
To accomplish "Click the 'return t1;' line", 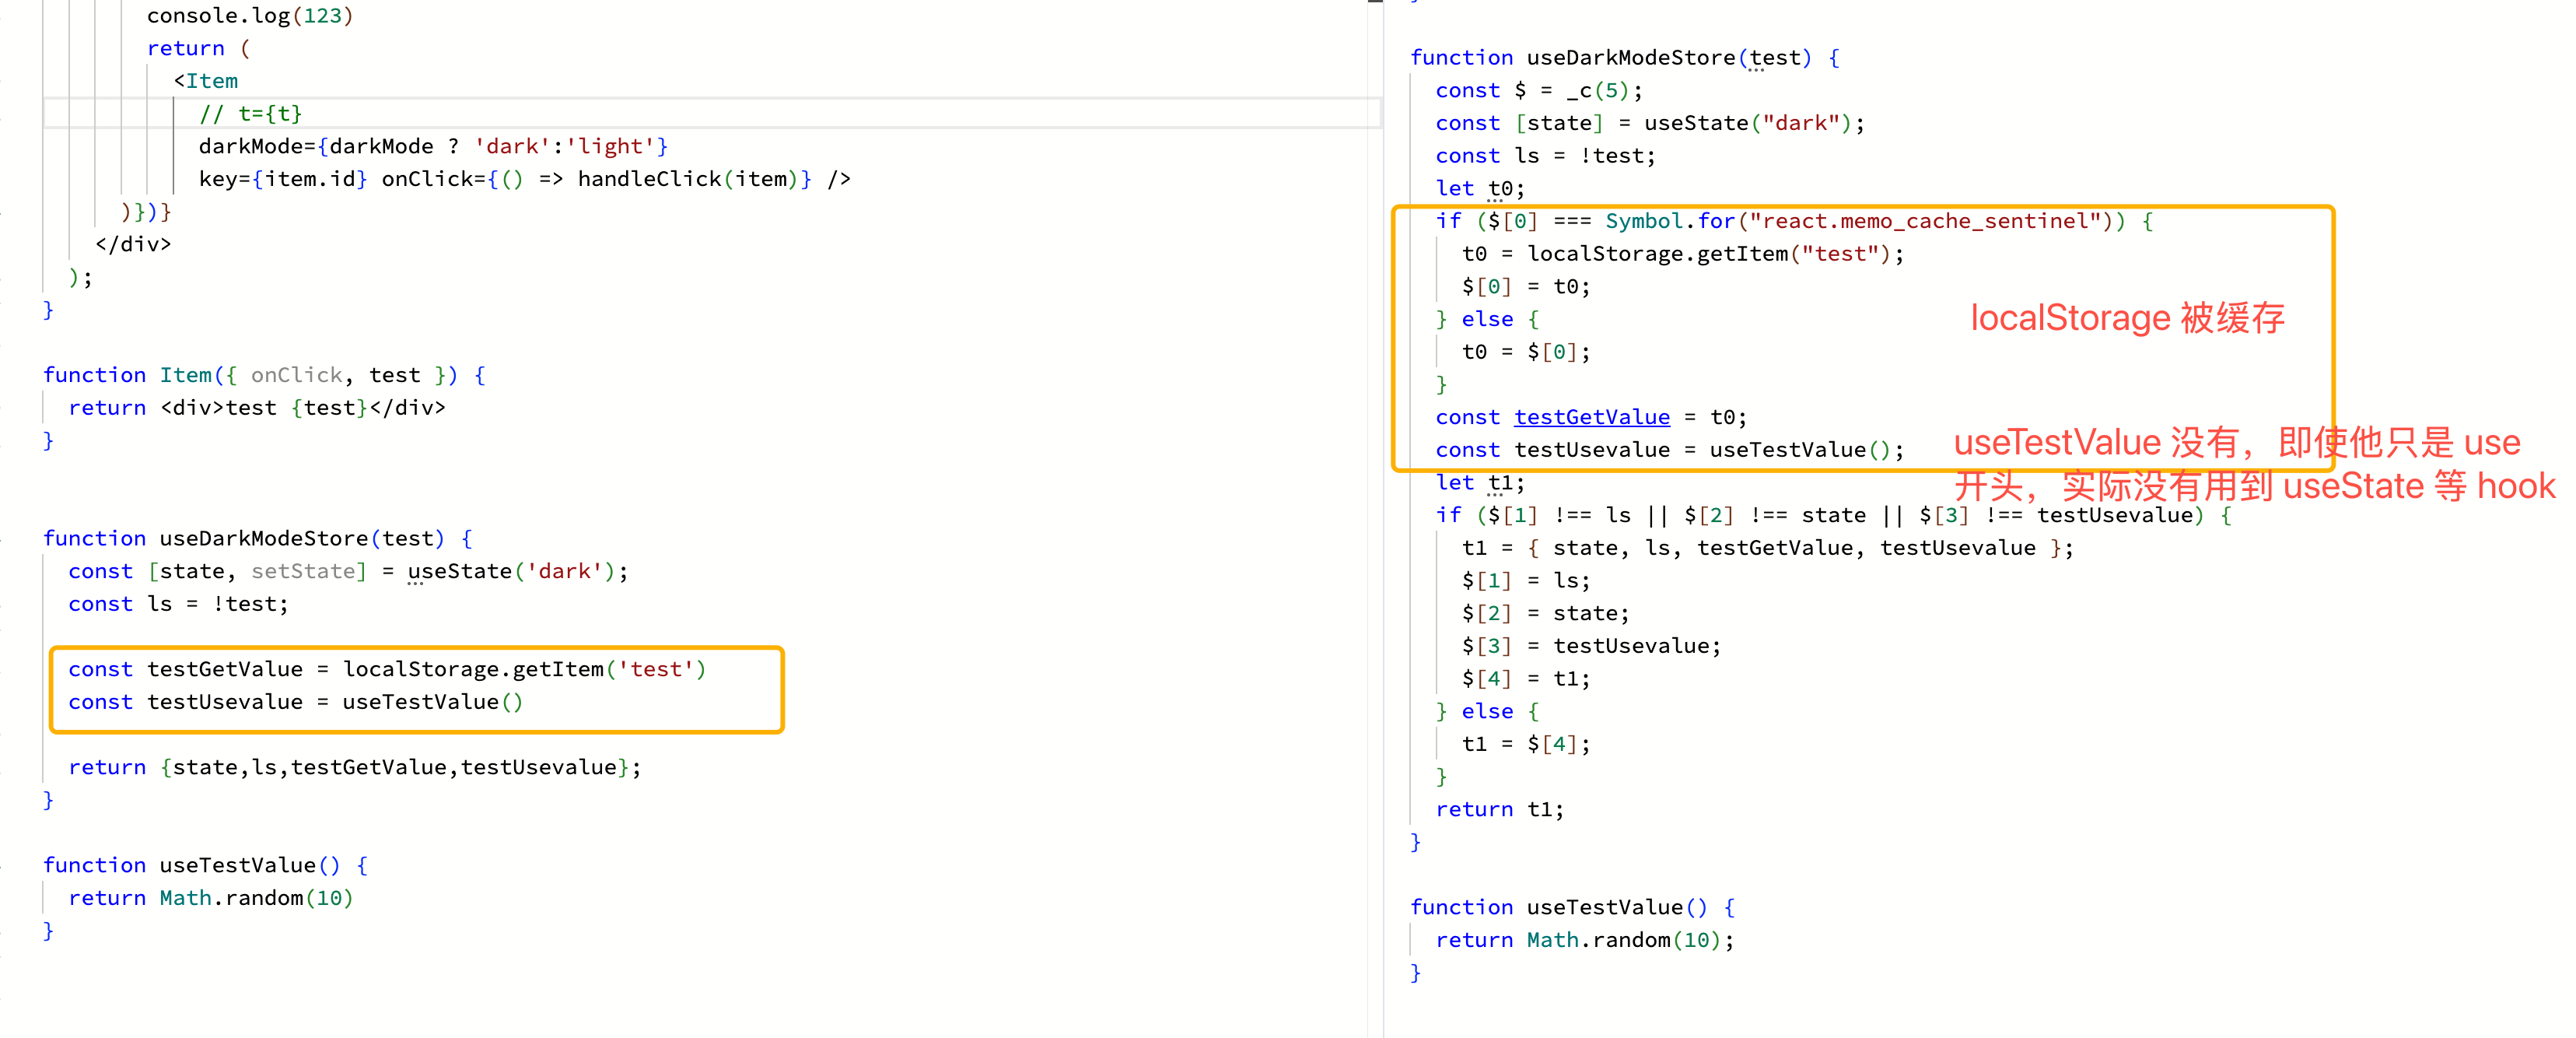I will 1500,809.
